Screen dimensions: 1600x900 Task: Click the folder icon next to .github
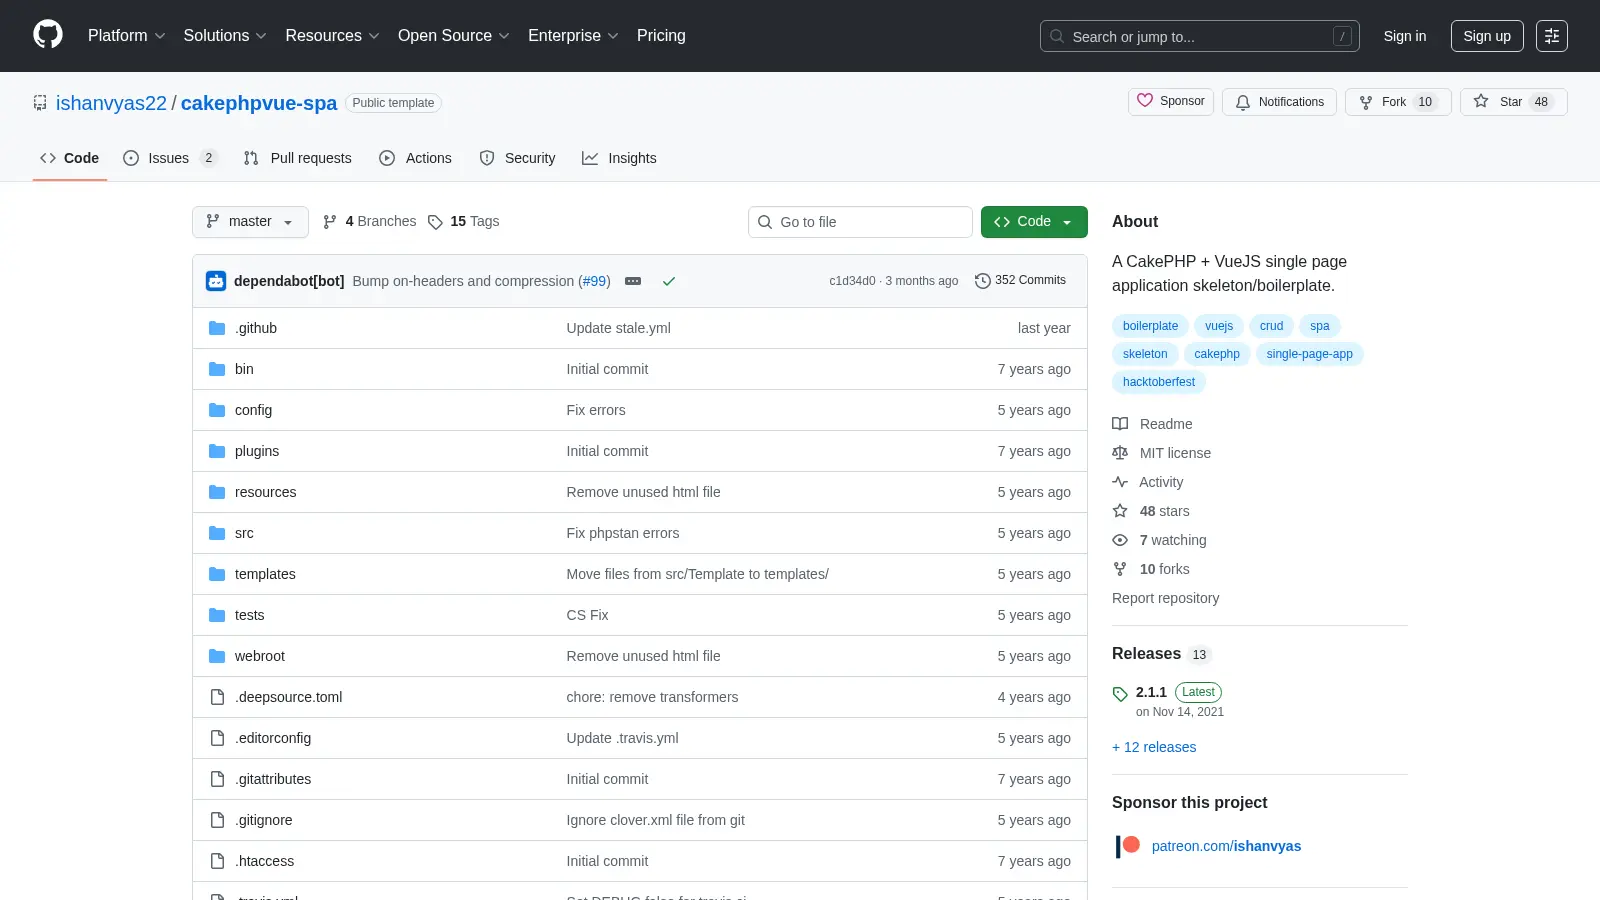(217, 328)
